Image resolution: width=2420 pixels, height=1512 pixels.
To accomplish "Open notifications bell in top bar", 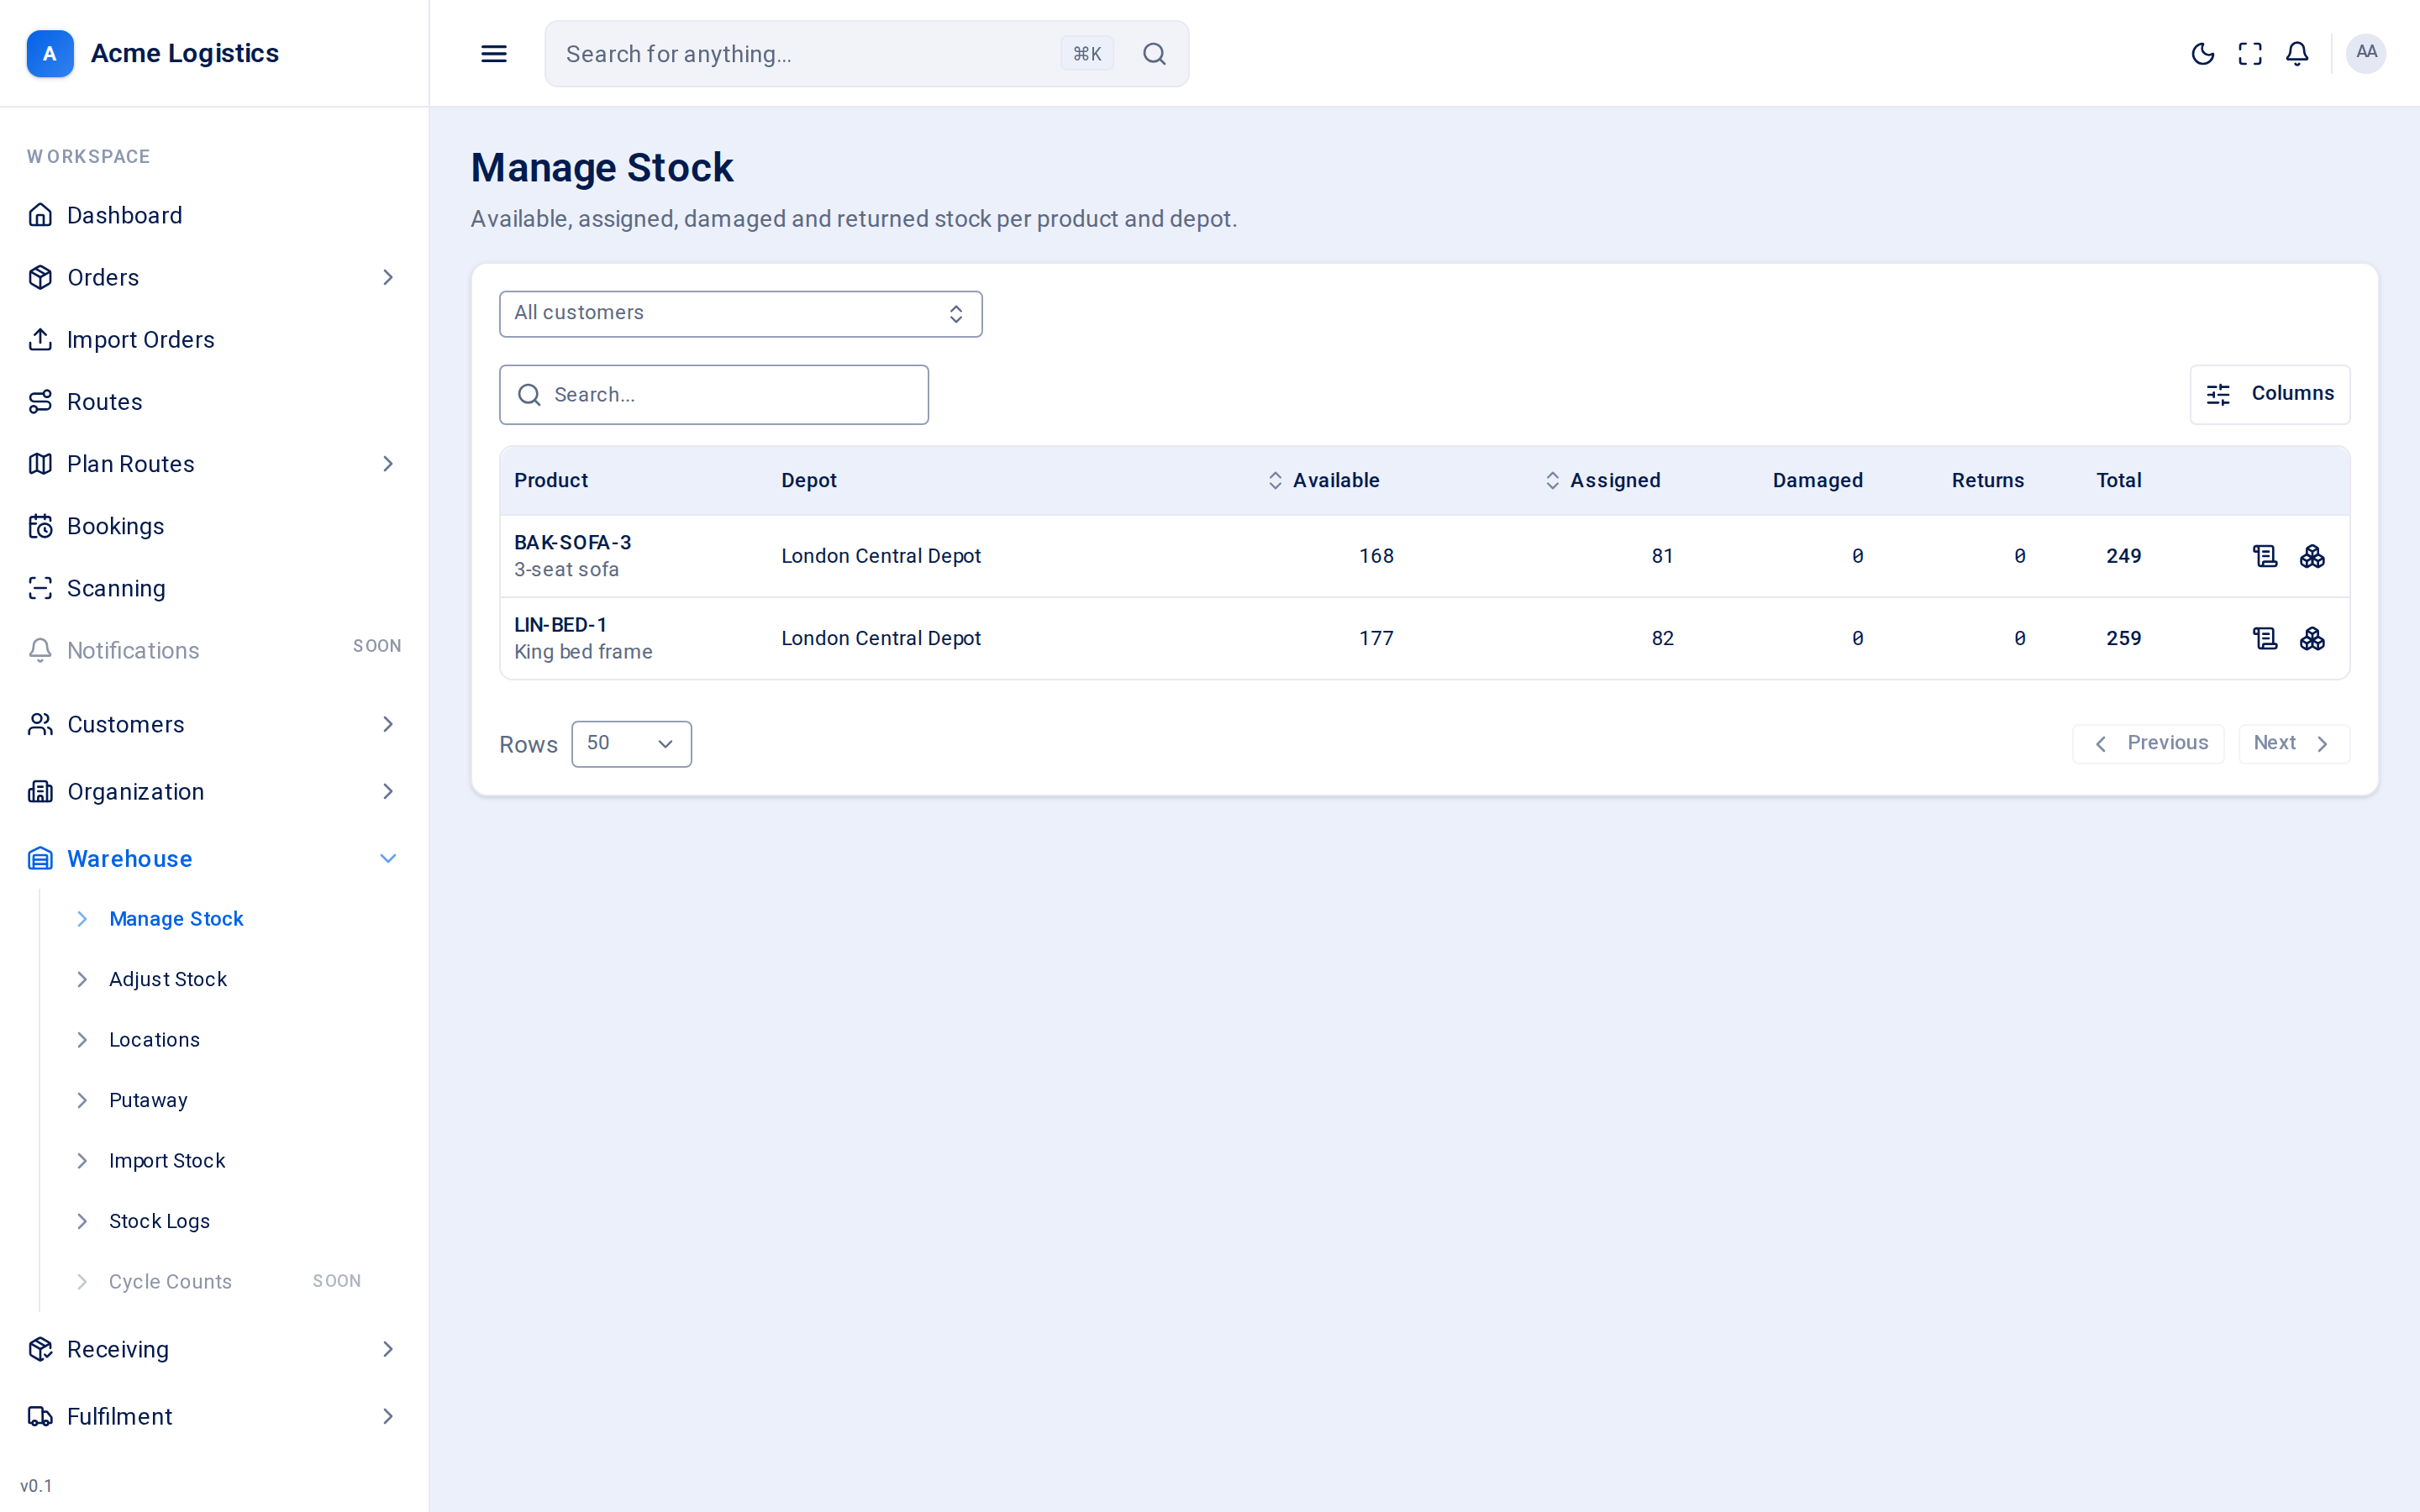I will pos(2297,54).
